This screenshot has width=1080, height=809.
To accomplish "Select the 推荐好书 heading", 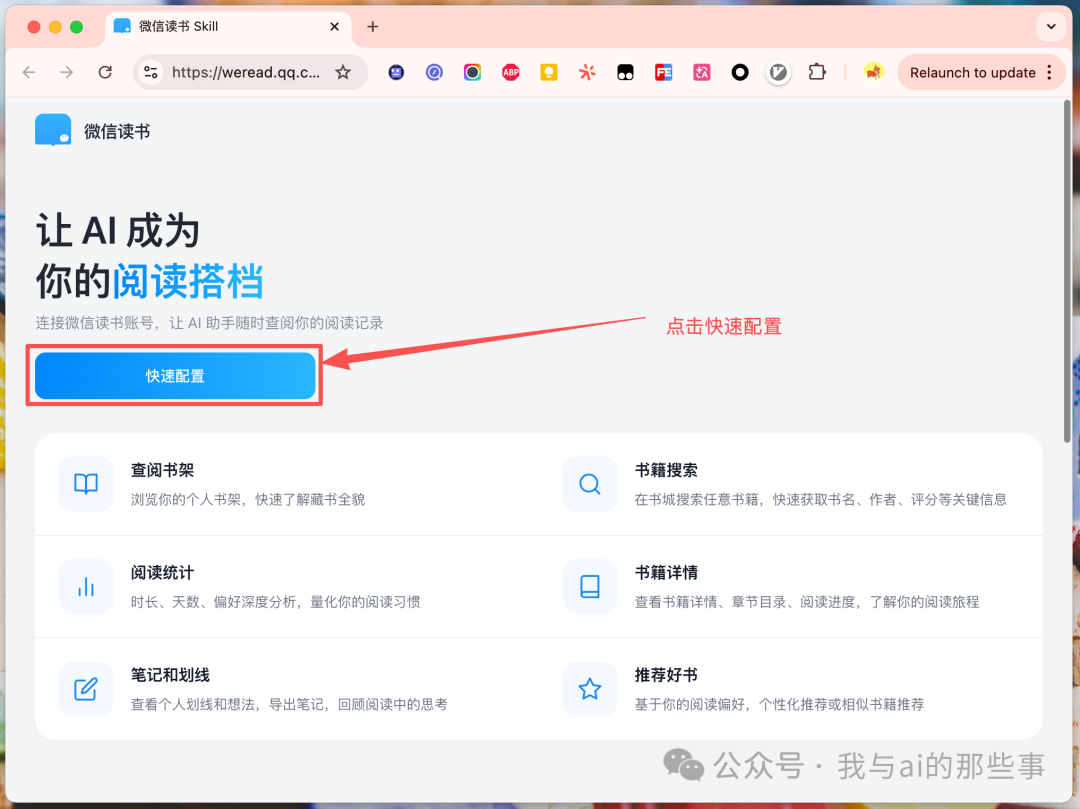I will coord(666,675).
